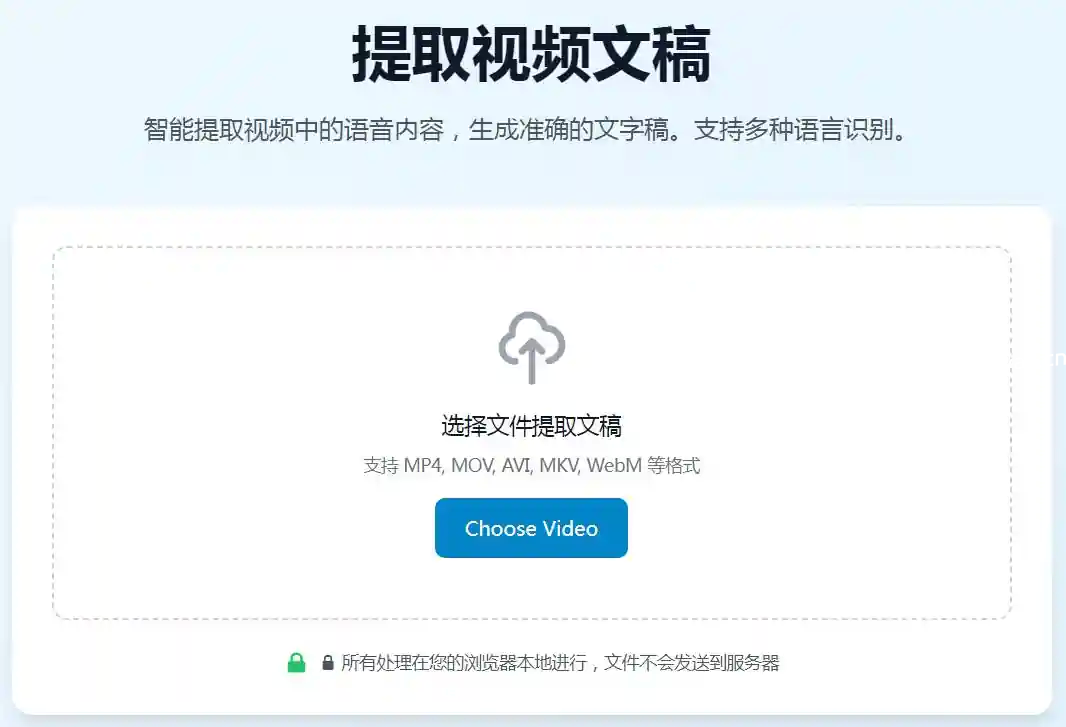Click 等格式 at end of formats line
Screen dimensions: 1066x727
[673, 466]
